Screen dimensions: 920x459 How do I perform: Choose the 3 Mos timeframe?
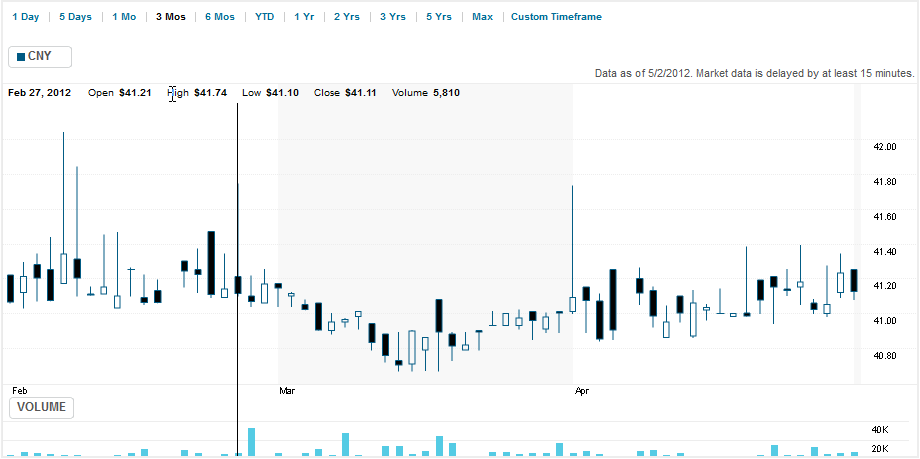click(170, 17)
